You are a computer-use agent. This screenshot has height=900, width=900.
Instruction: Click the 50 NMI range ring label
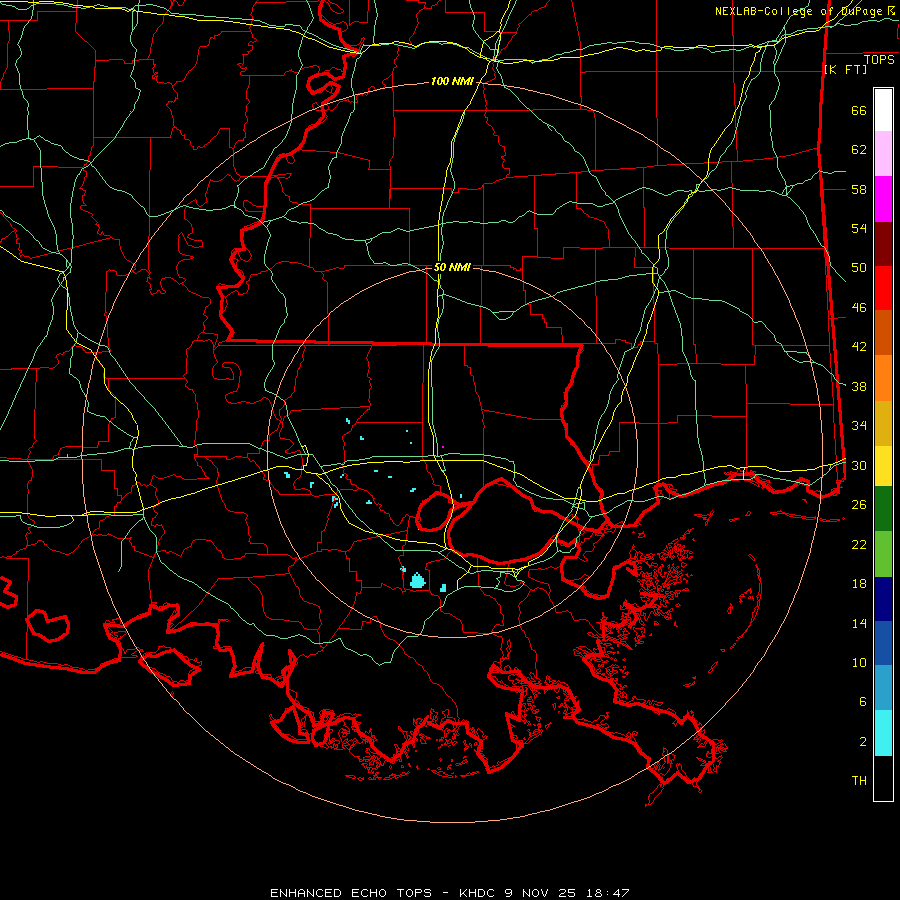pos(452,267)
